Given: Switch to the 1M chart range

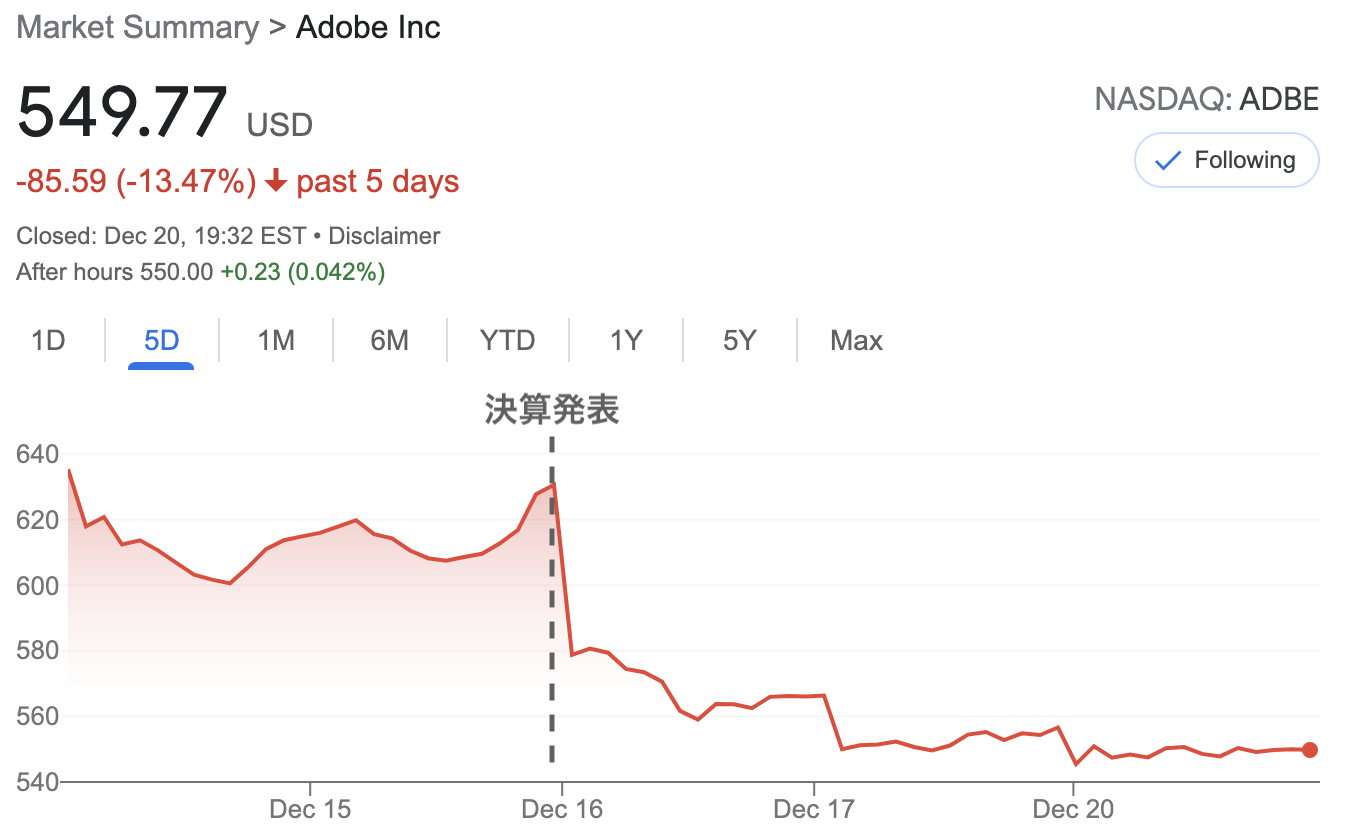Looking at the screenshot, I should 276,341.
